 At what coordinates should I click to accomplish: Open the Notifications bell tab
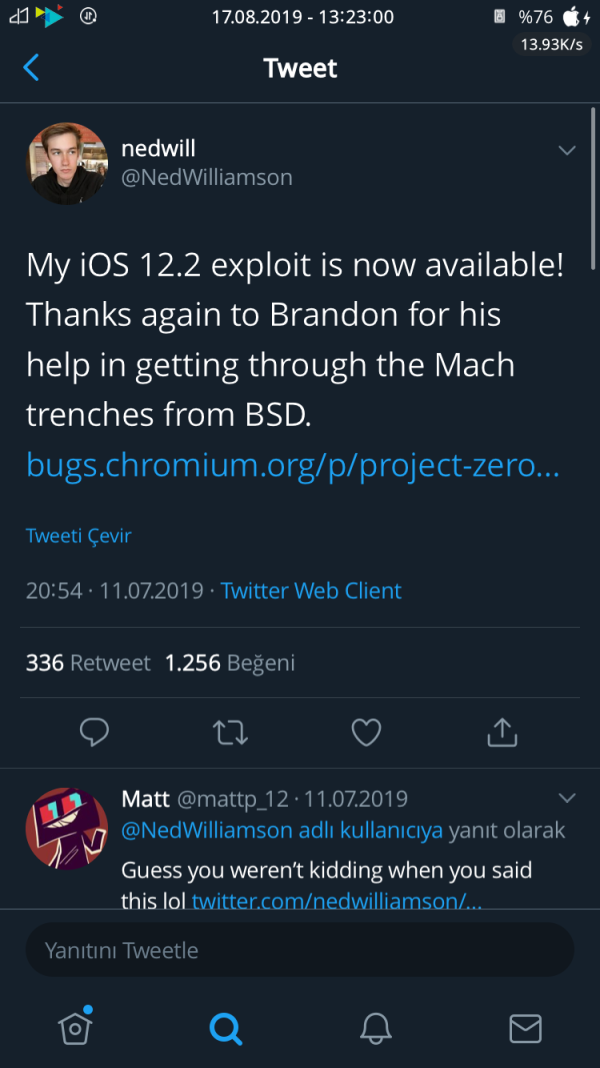pos(376,1027)
